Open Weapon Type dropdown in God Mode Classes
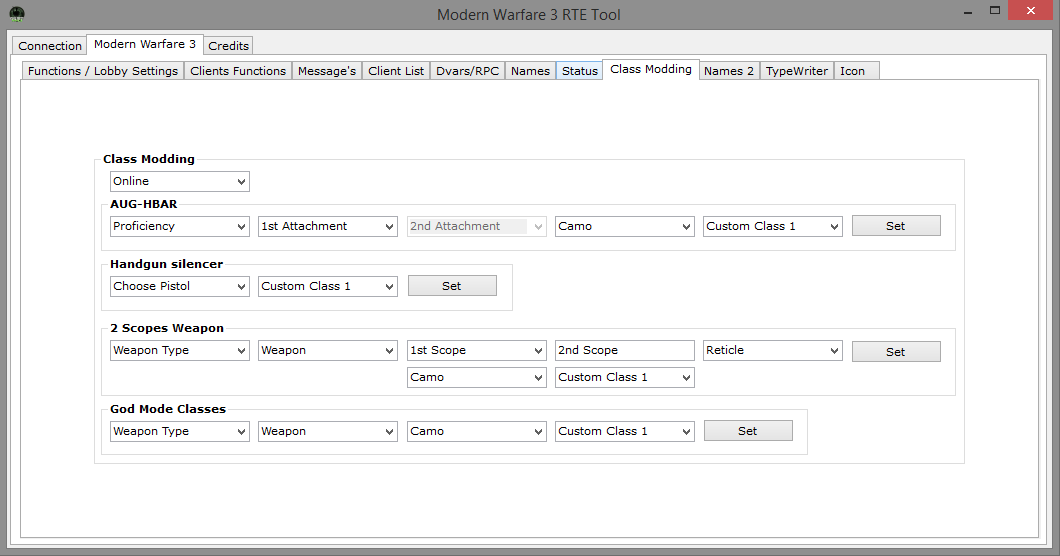The width and height of the screenshot is (1060, 556). [x=179, y=431]
